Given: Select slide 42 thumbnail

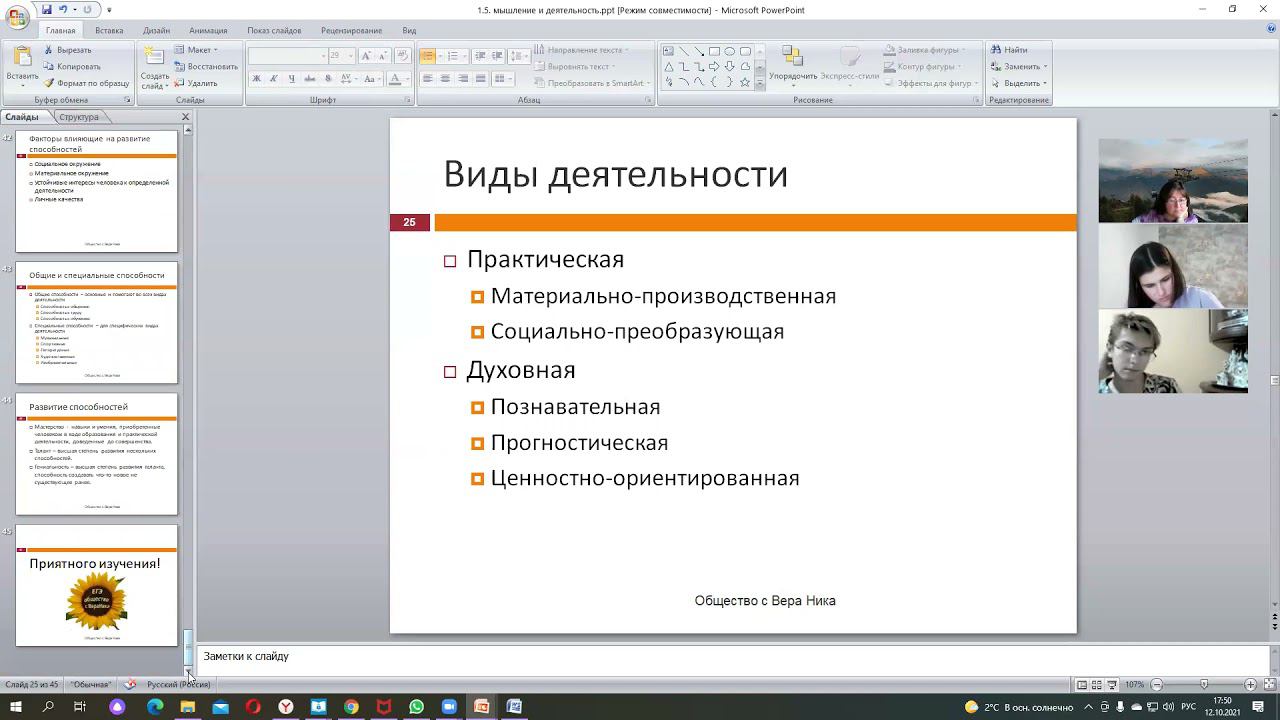Looking at the screenshot, I should click(x=96, y=190).
